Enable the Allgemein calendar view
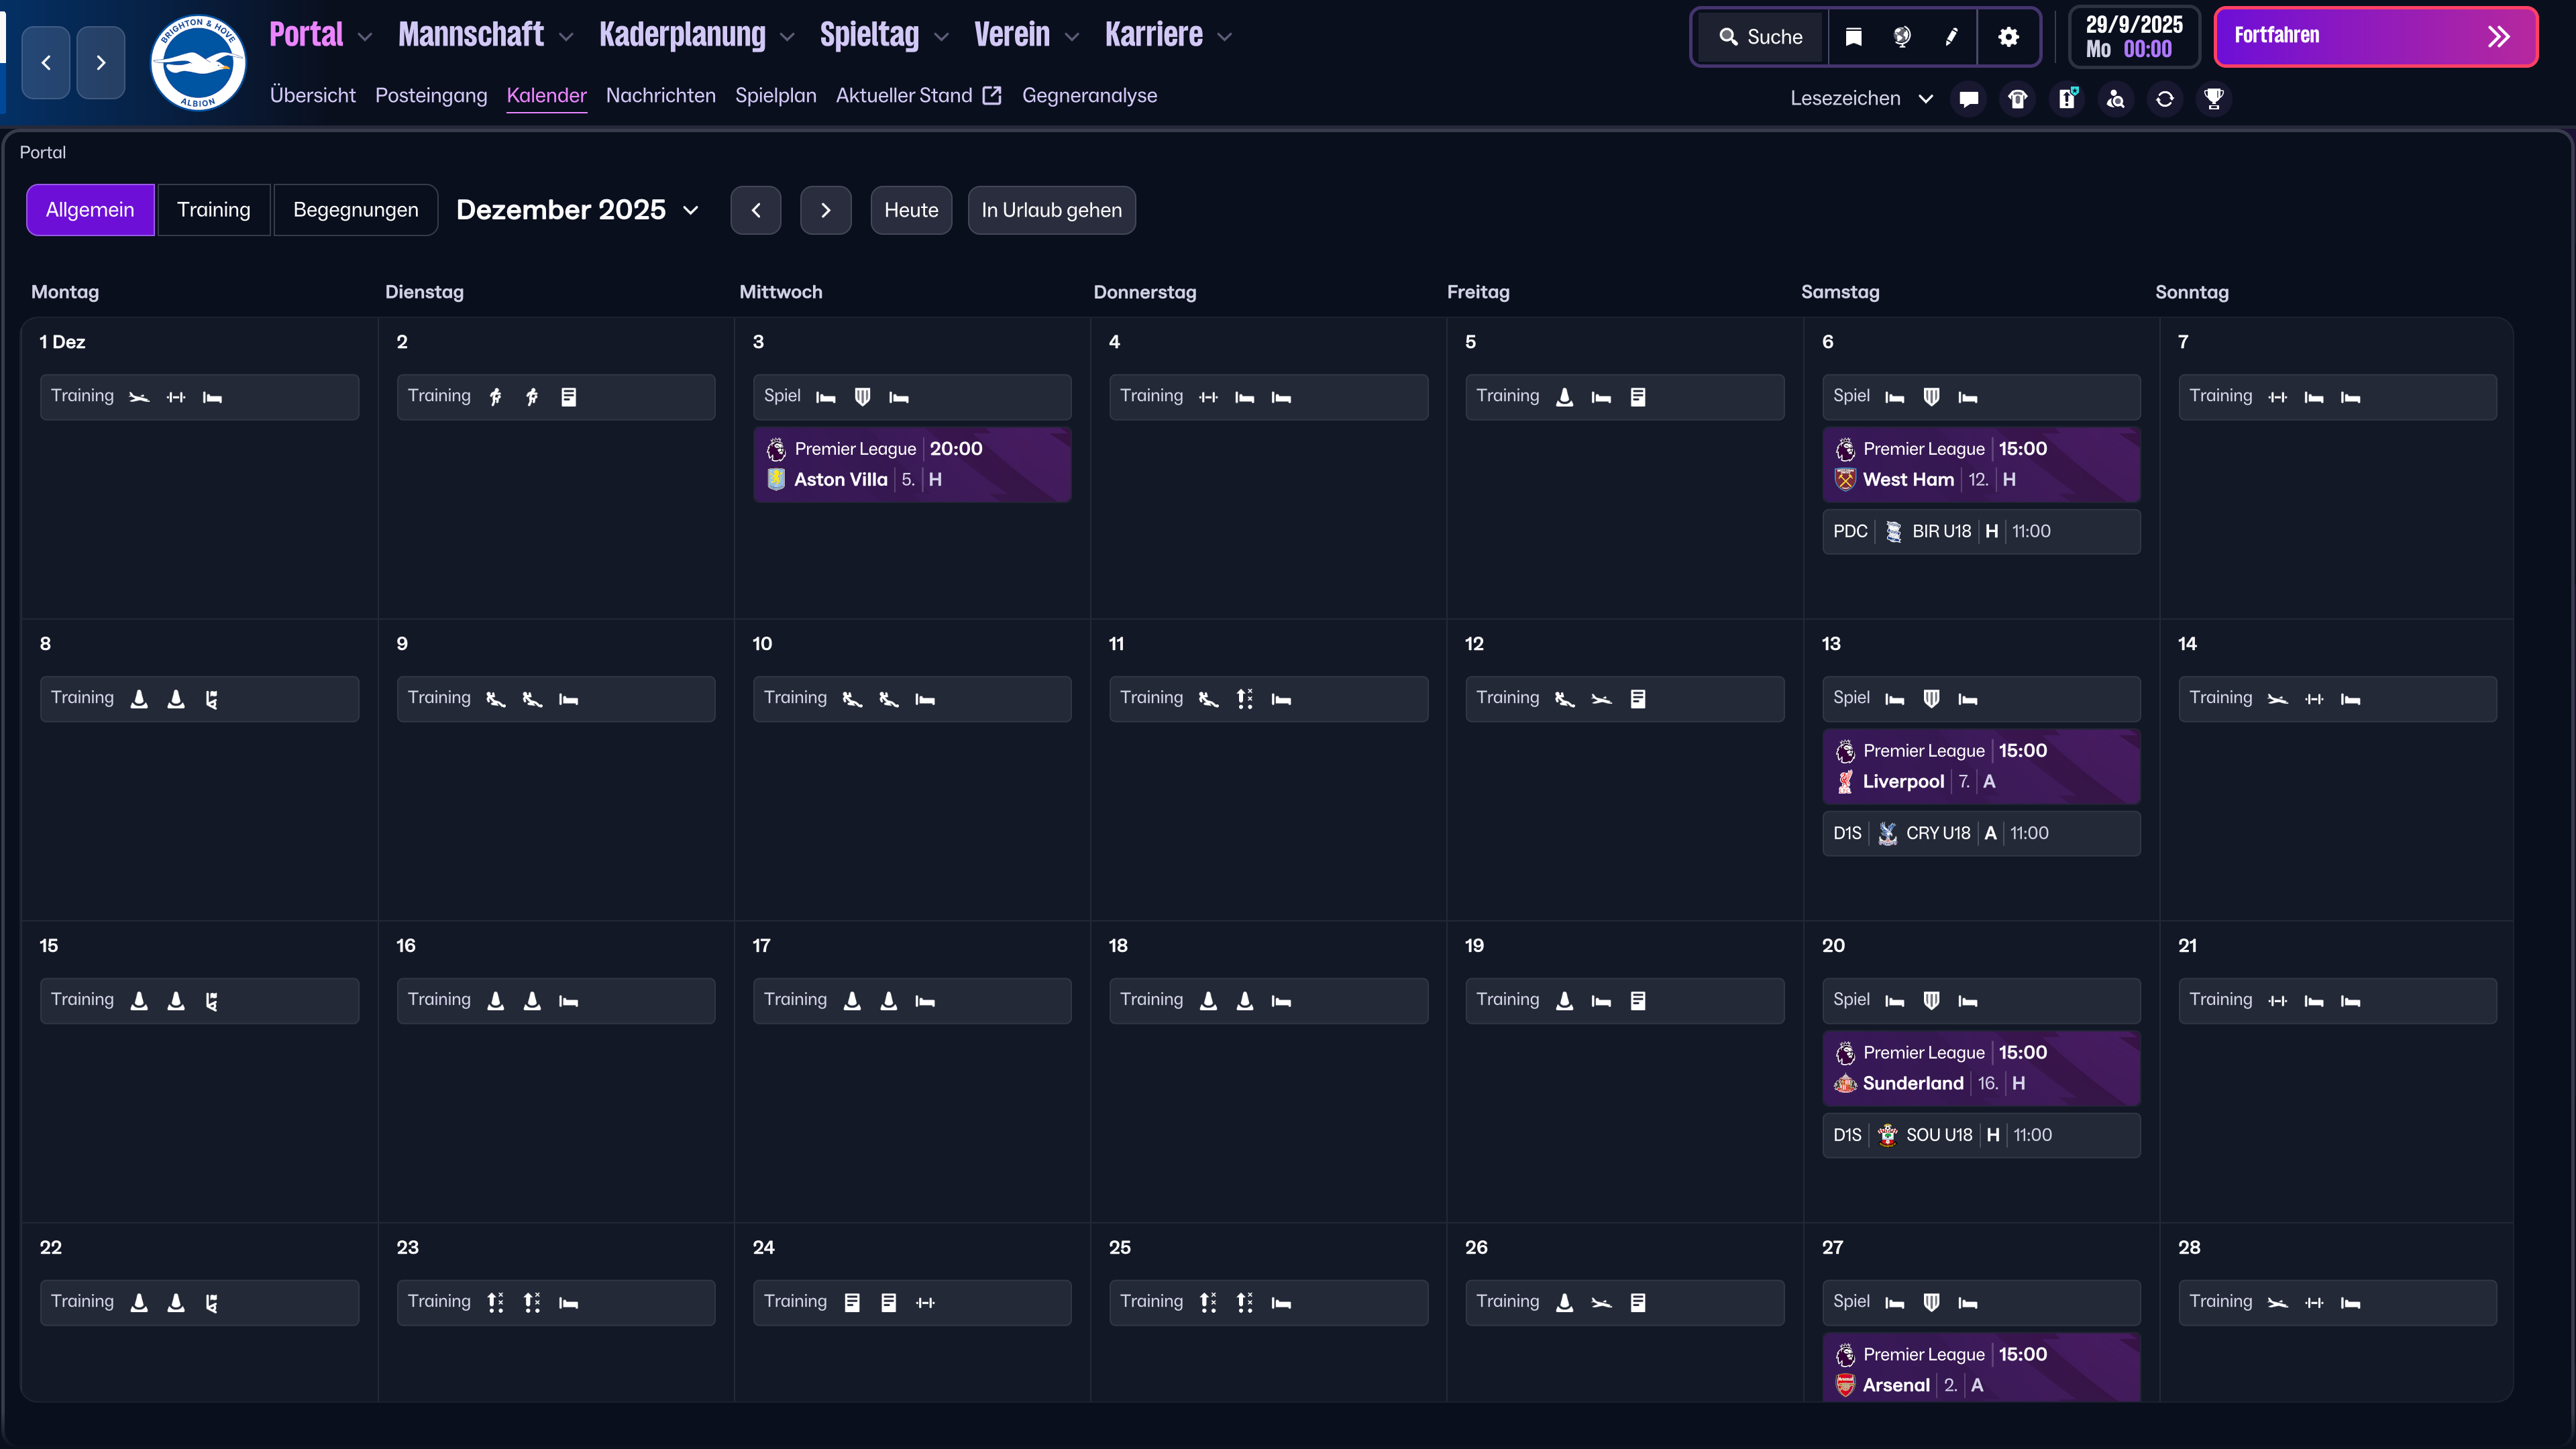Viewport: 2576px width, 1449px height. [90, 209]
